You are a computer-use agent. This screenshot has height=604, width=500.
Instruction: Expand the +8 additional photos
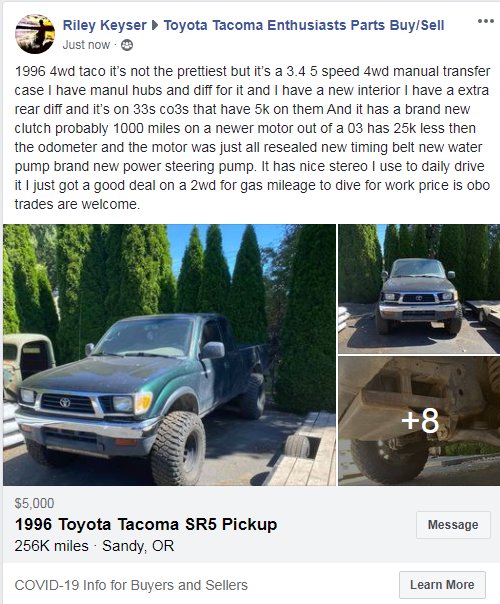419,421
